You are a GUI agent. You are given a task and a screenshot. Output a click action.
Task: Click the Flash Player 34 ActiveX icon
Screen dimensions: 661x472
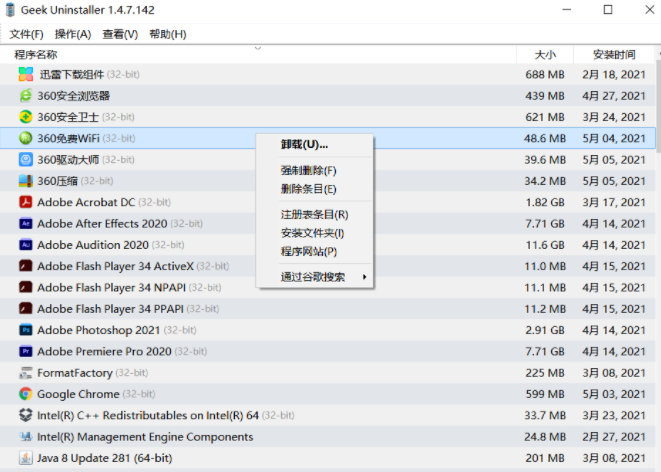click(26, 266)
